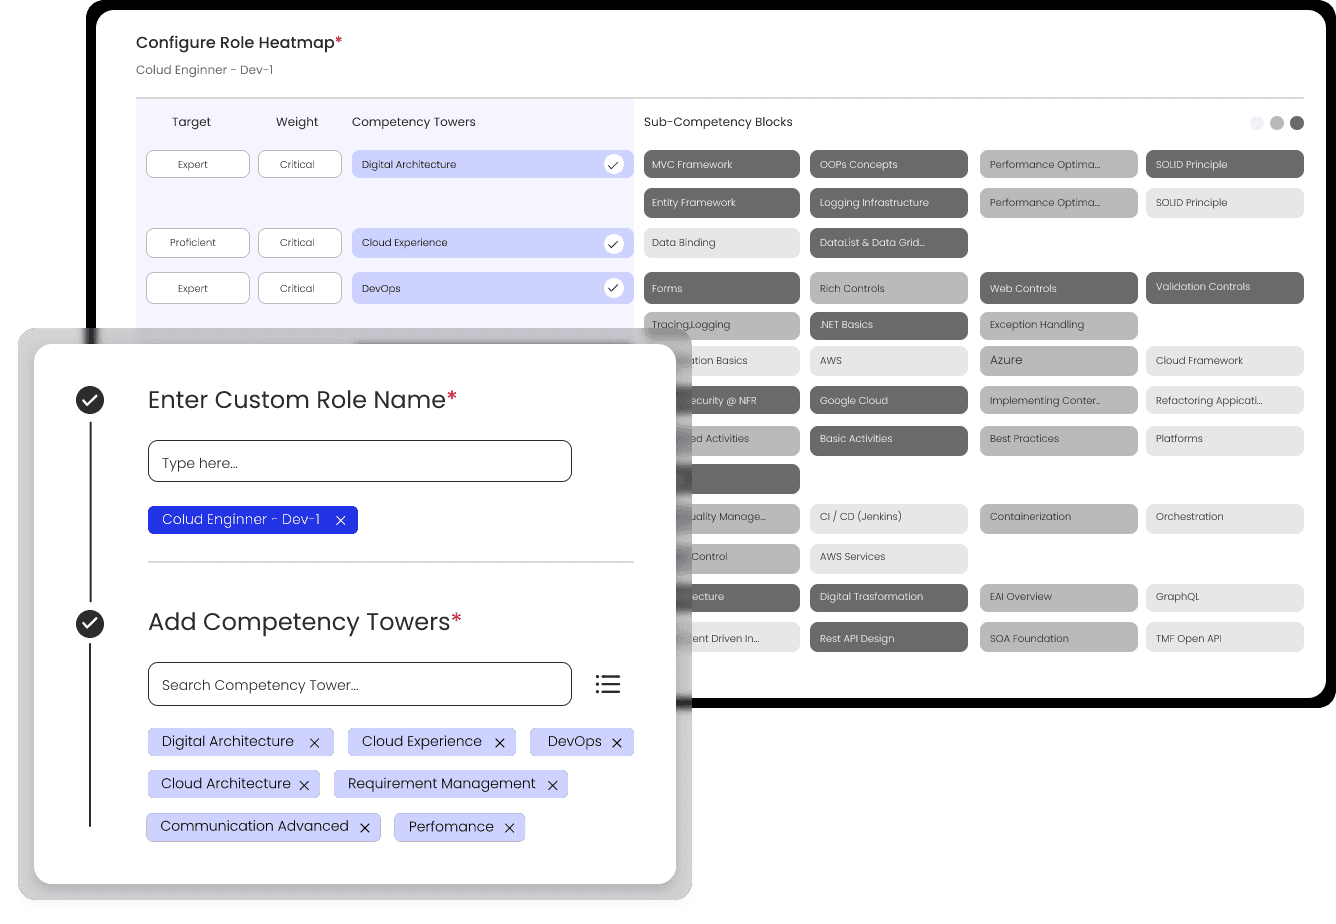This screenshot has height=924, width=1336.
Task: Select the MVC Framework block
Action: 722,164
